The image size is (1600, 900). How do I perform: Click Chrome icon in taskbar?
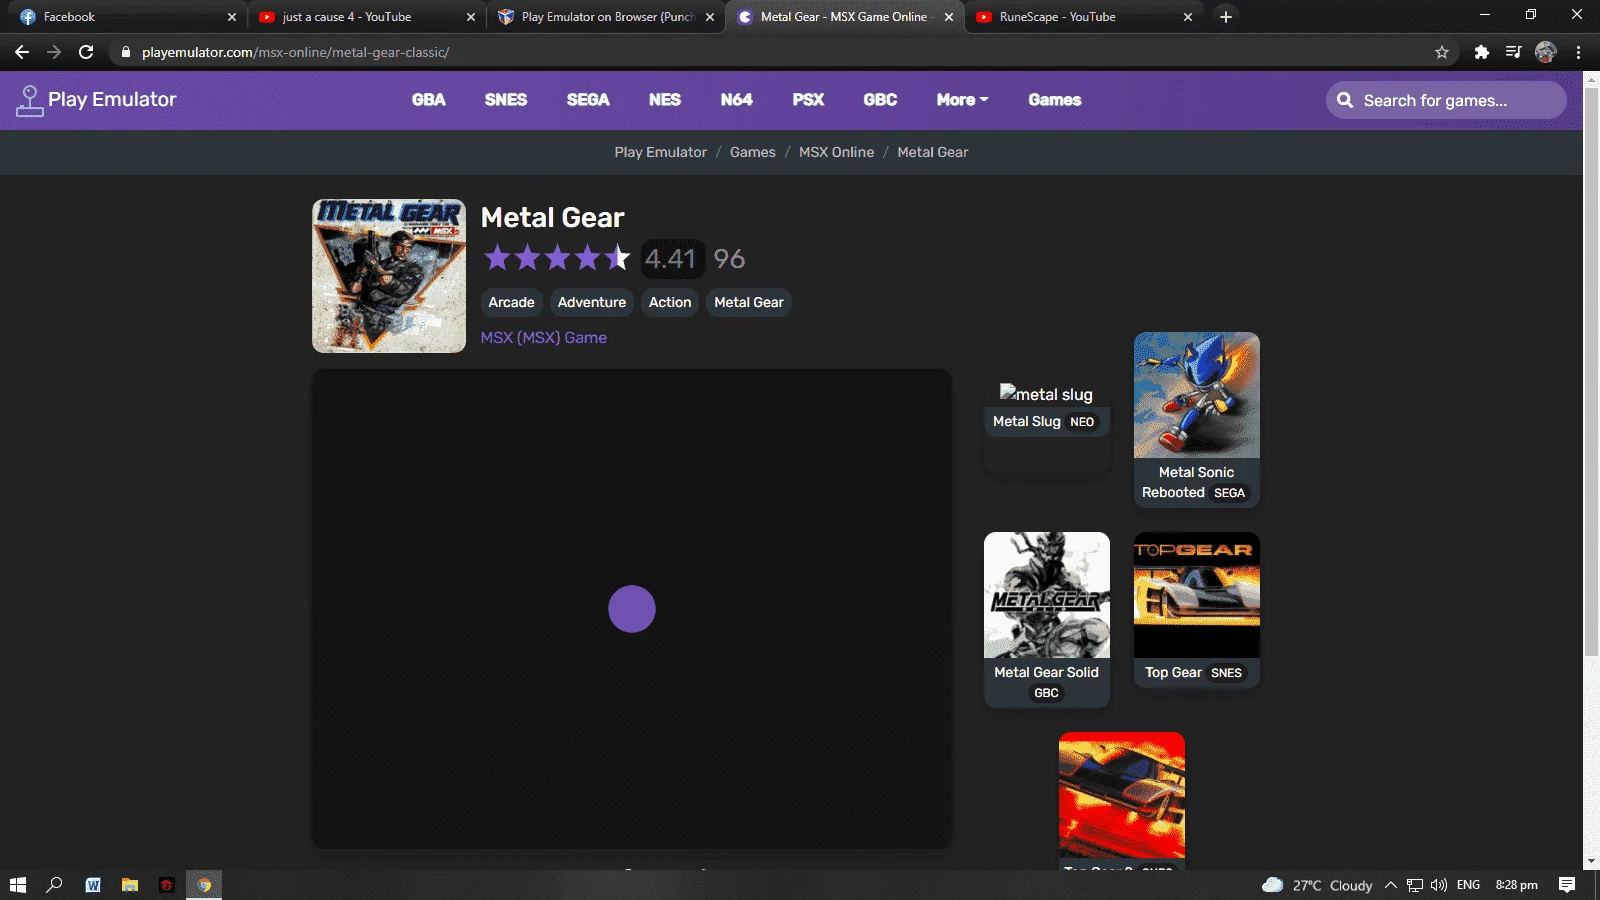(204, 885)
